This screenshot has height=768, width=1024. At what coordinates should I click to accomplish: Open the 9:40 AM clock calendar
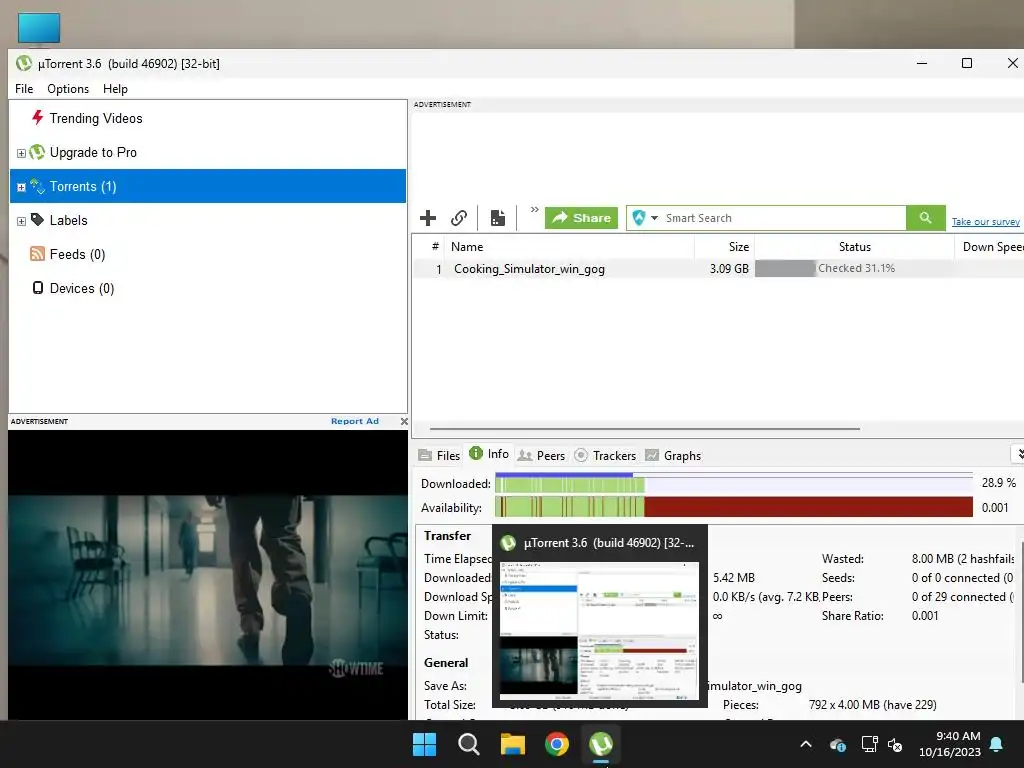(950, 744)
